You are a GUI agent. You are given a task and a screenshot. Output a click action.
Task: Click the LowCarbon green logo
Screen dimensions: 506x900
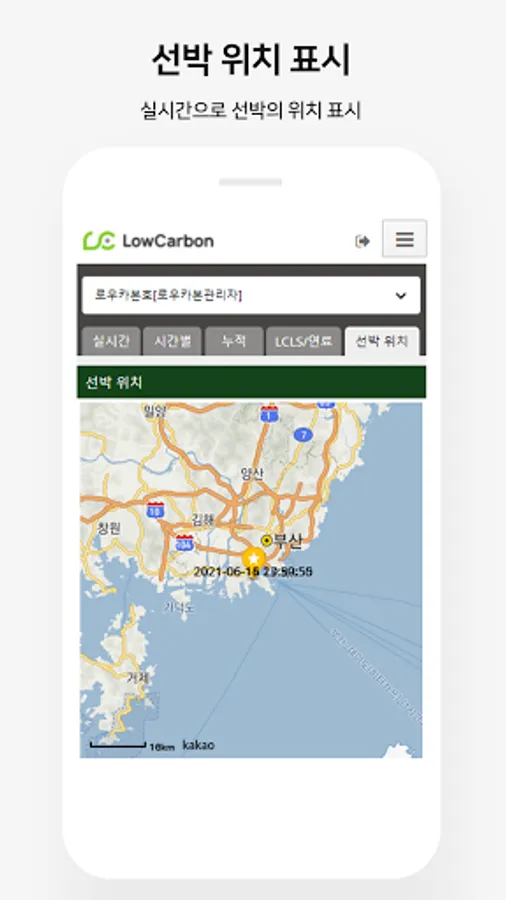(99, 241)
